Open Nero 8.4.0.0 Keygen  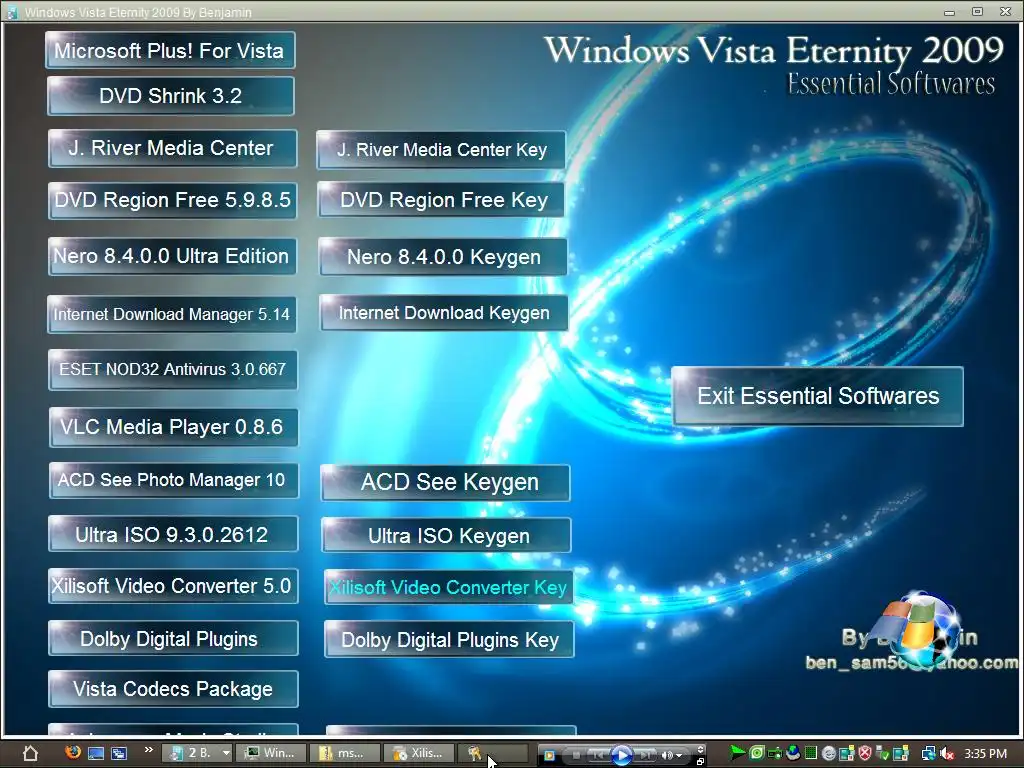(x=443, y=257)
